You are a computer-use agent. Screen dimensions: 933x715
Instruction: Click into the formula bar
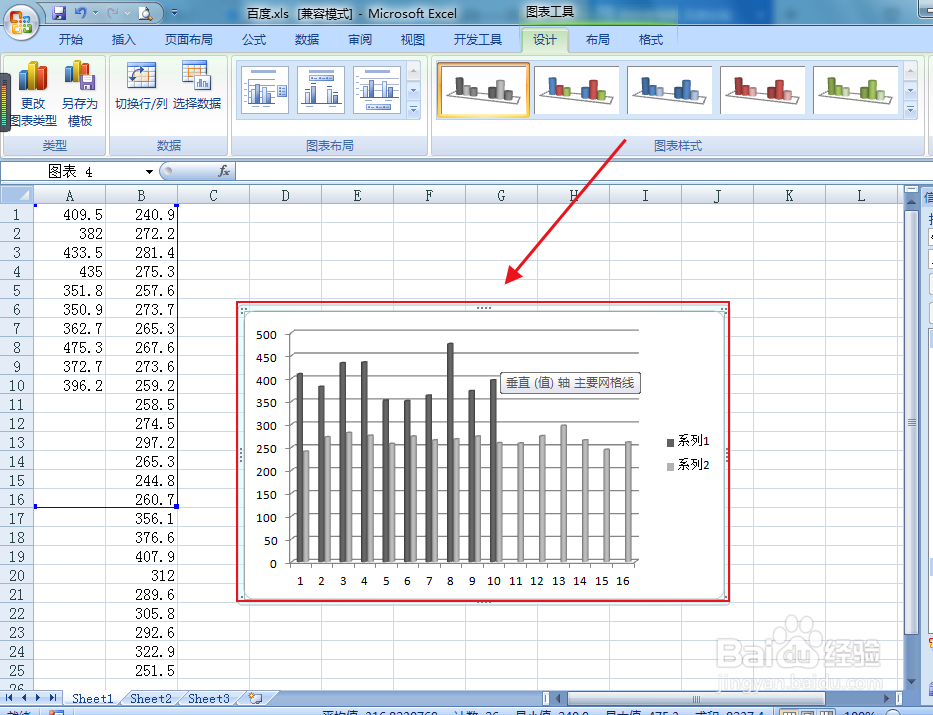583,172
